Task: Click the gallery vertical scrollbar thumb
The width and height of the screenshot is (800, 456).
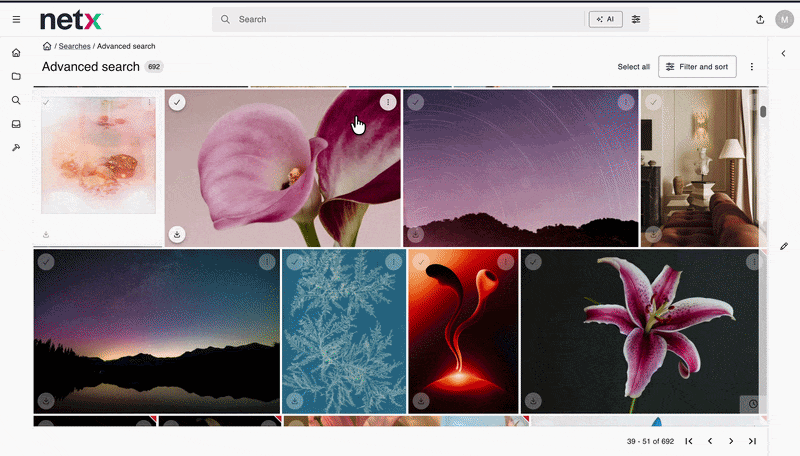Action: (763, 112)
